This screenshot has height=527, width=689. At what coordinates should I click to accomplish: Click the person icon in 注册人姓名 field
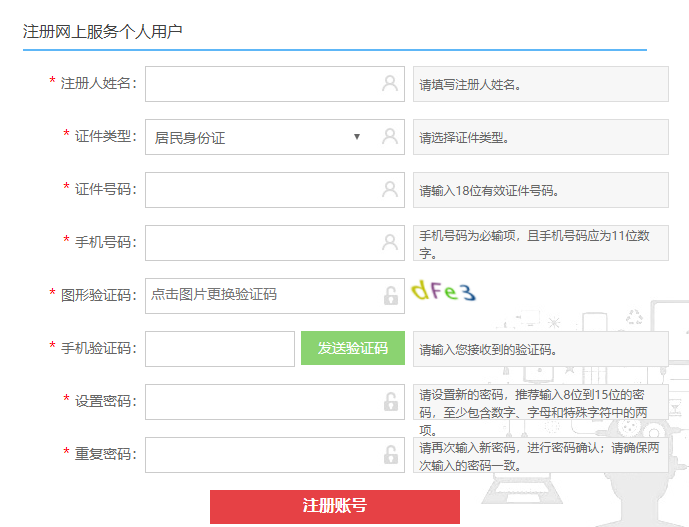point(390,84)
